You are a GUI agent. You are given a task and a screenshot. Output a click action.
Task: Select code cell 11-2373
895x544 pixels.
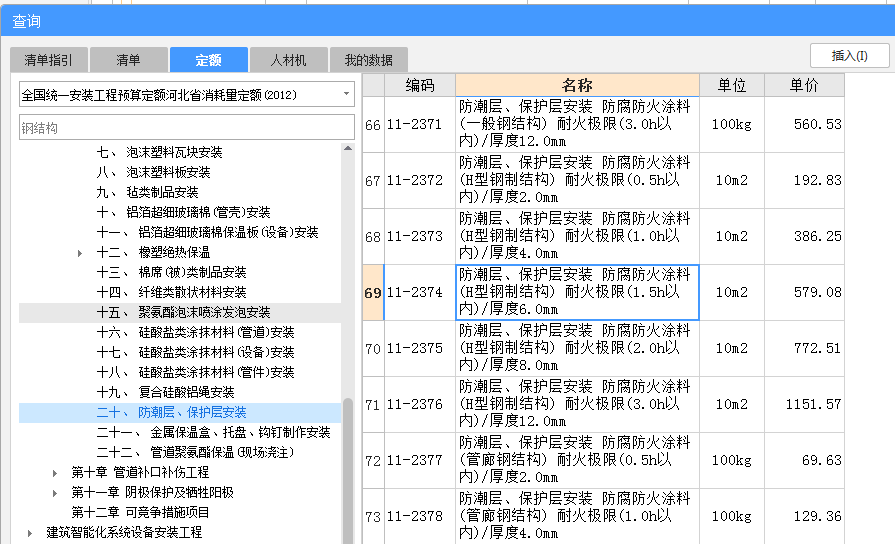pyautogui.click(x=420, y=236)
